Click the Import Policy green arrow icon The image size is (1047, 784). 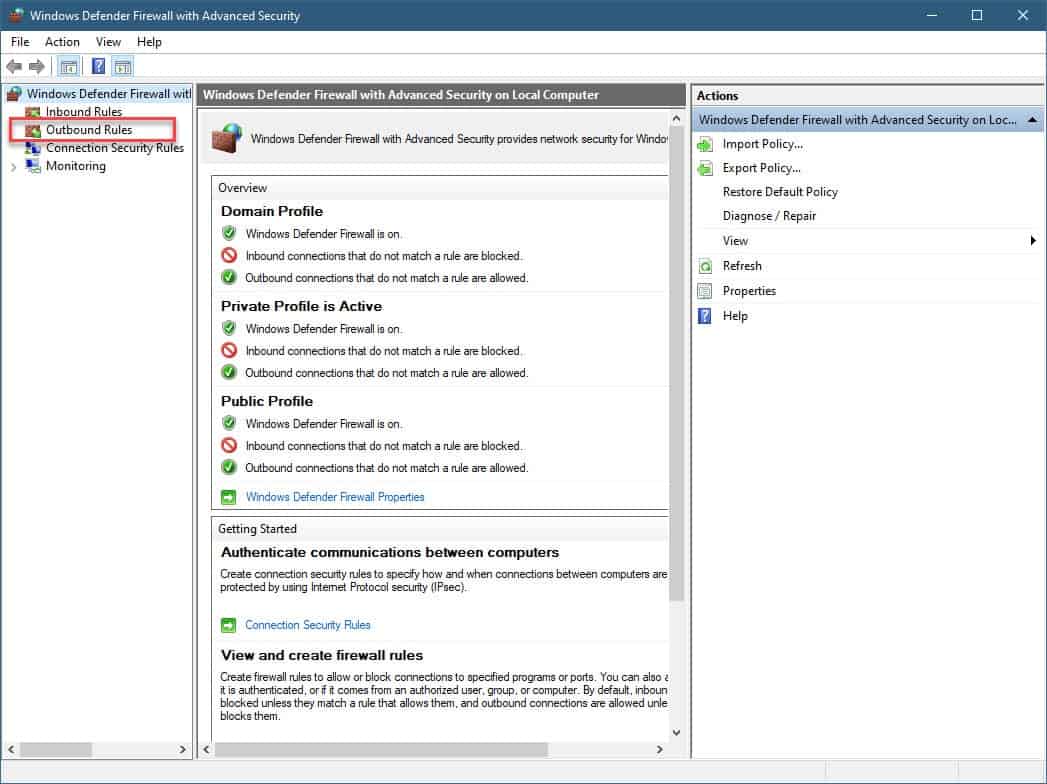[x=705, y=144]
